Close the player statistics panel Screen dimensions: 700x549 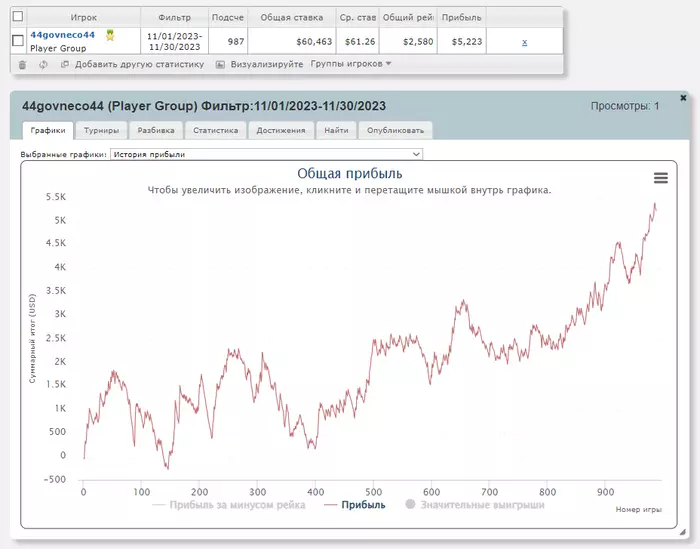pyautogui.click(x=683, y=98)
